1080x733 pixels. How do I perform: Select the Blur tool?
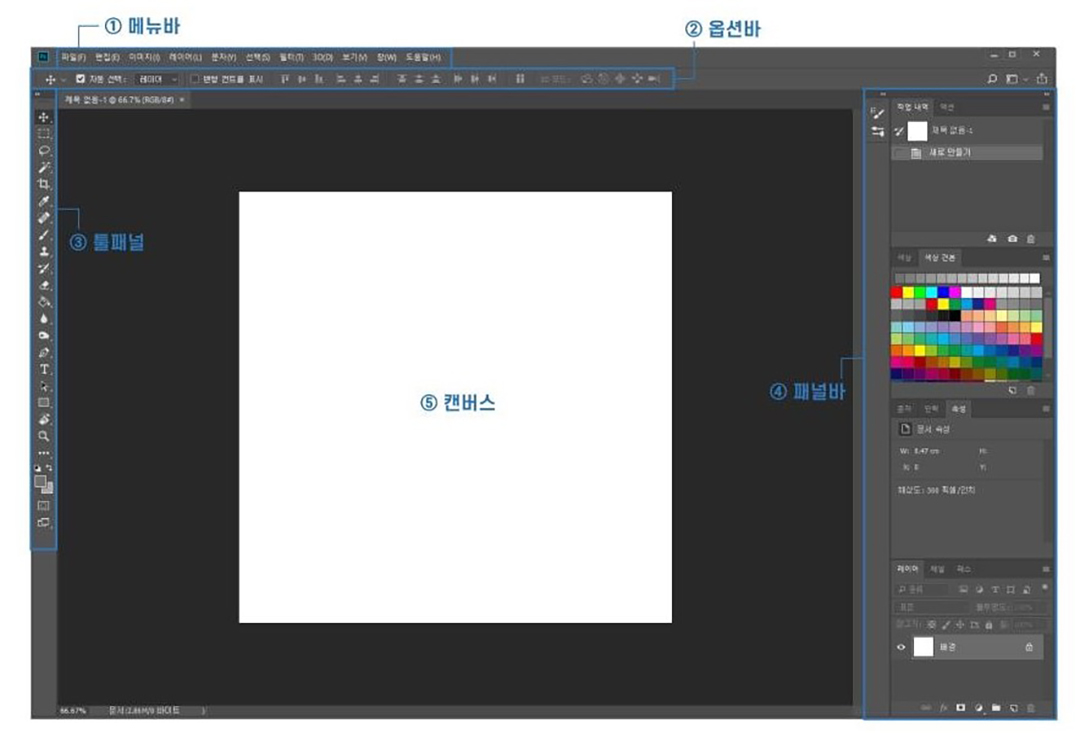tap(43, 318)
